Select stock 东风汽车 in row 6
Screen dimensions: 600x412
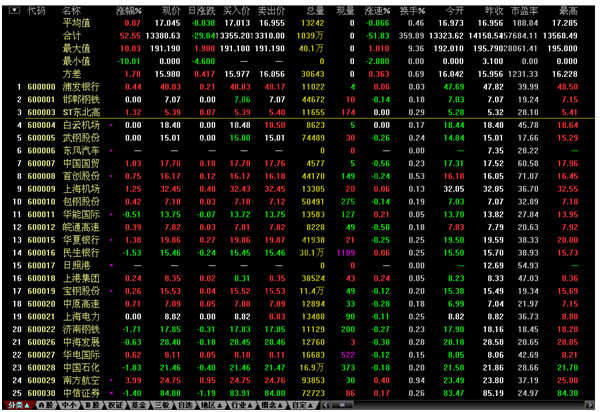tap(81, 151)
